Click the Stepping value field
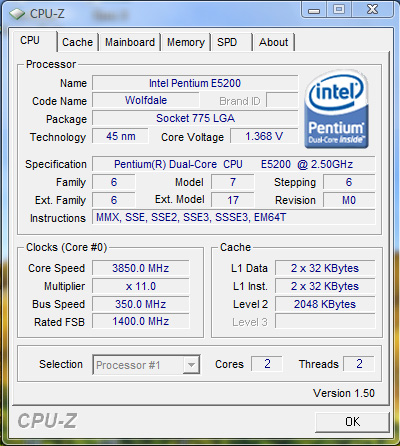 coord(349,182)
